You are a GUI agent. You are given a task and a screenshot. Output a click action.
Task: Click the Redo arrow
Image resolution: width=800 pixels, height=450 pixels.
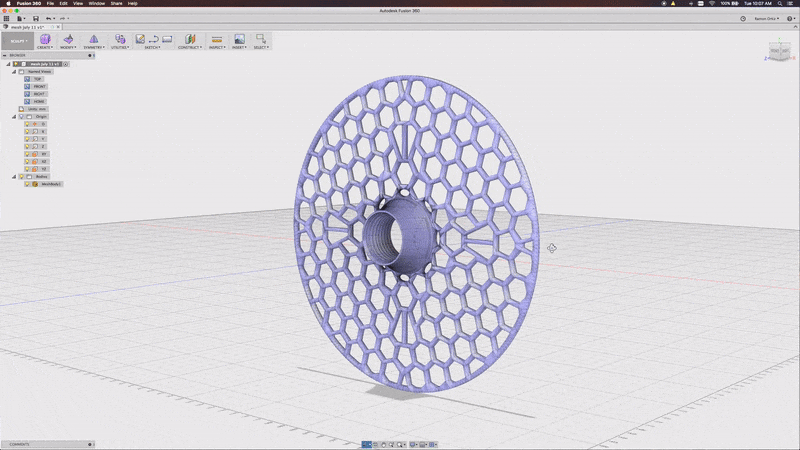click(x=63, y=18)
